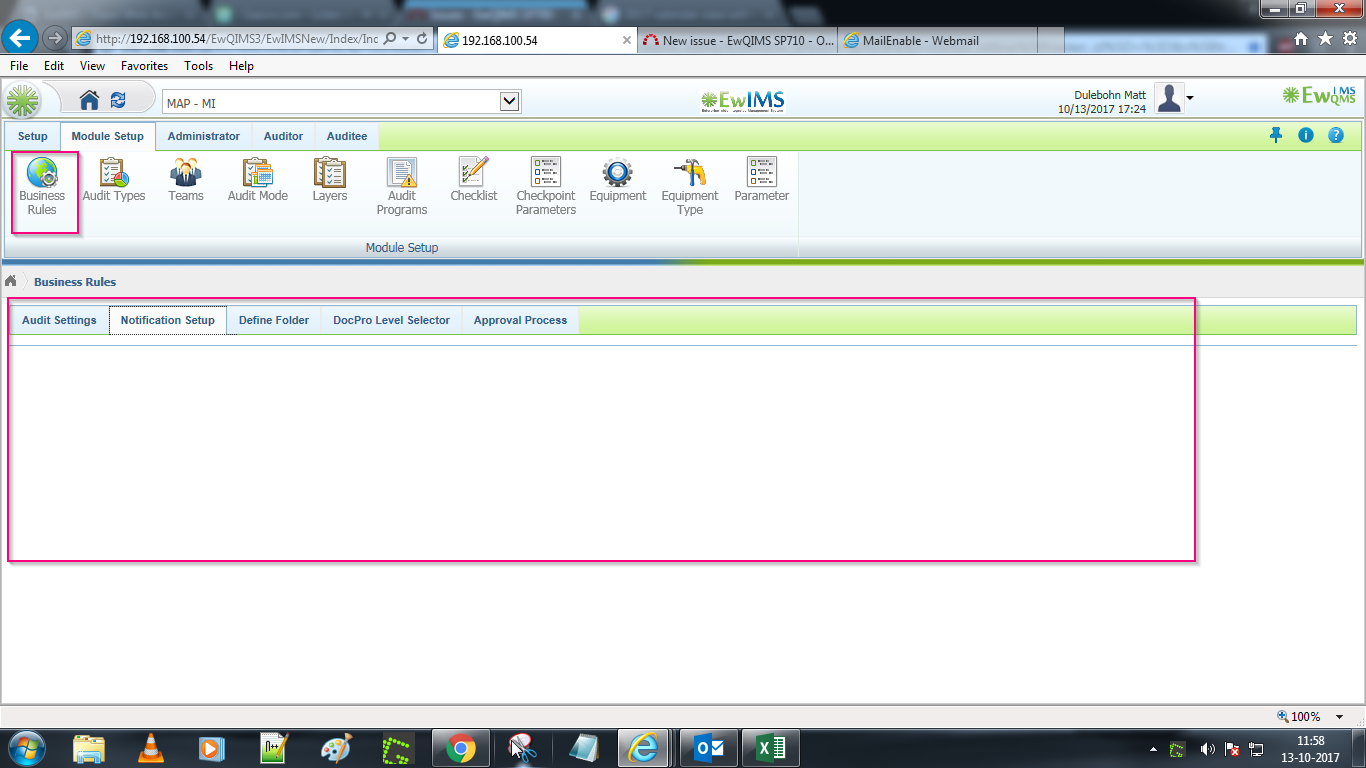Go back with browser back arrow
The width and height of the screenshot is (1366, 768).
coord(22,38)
